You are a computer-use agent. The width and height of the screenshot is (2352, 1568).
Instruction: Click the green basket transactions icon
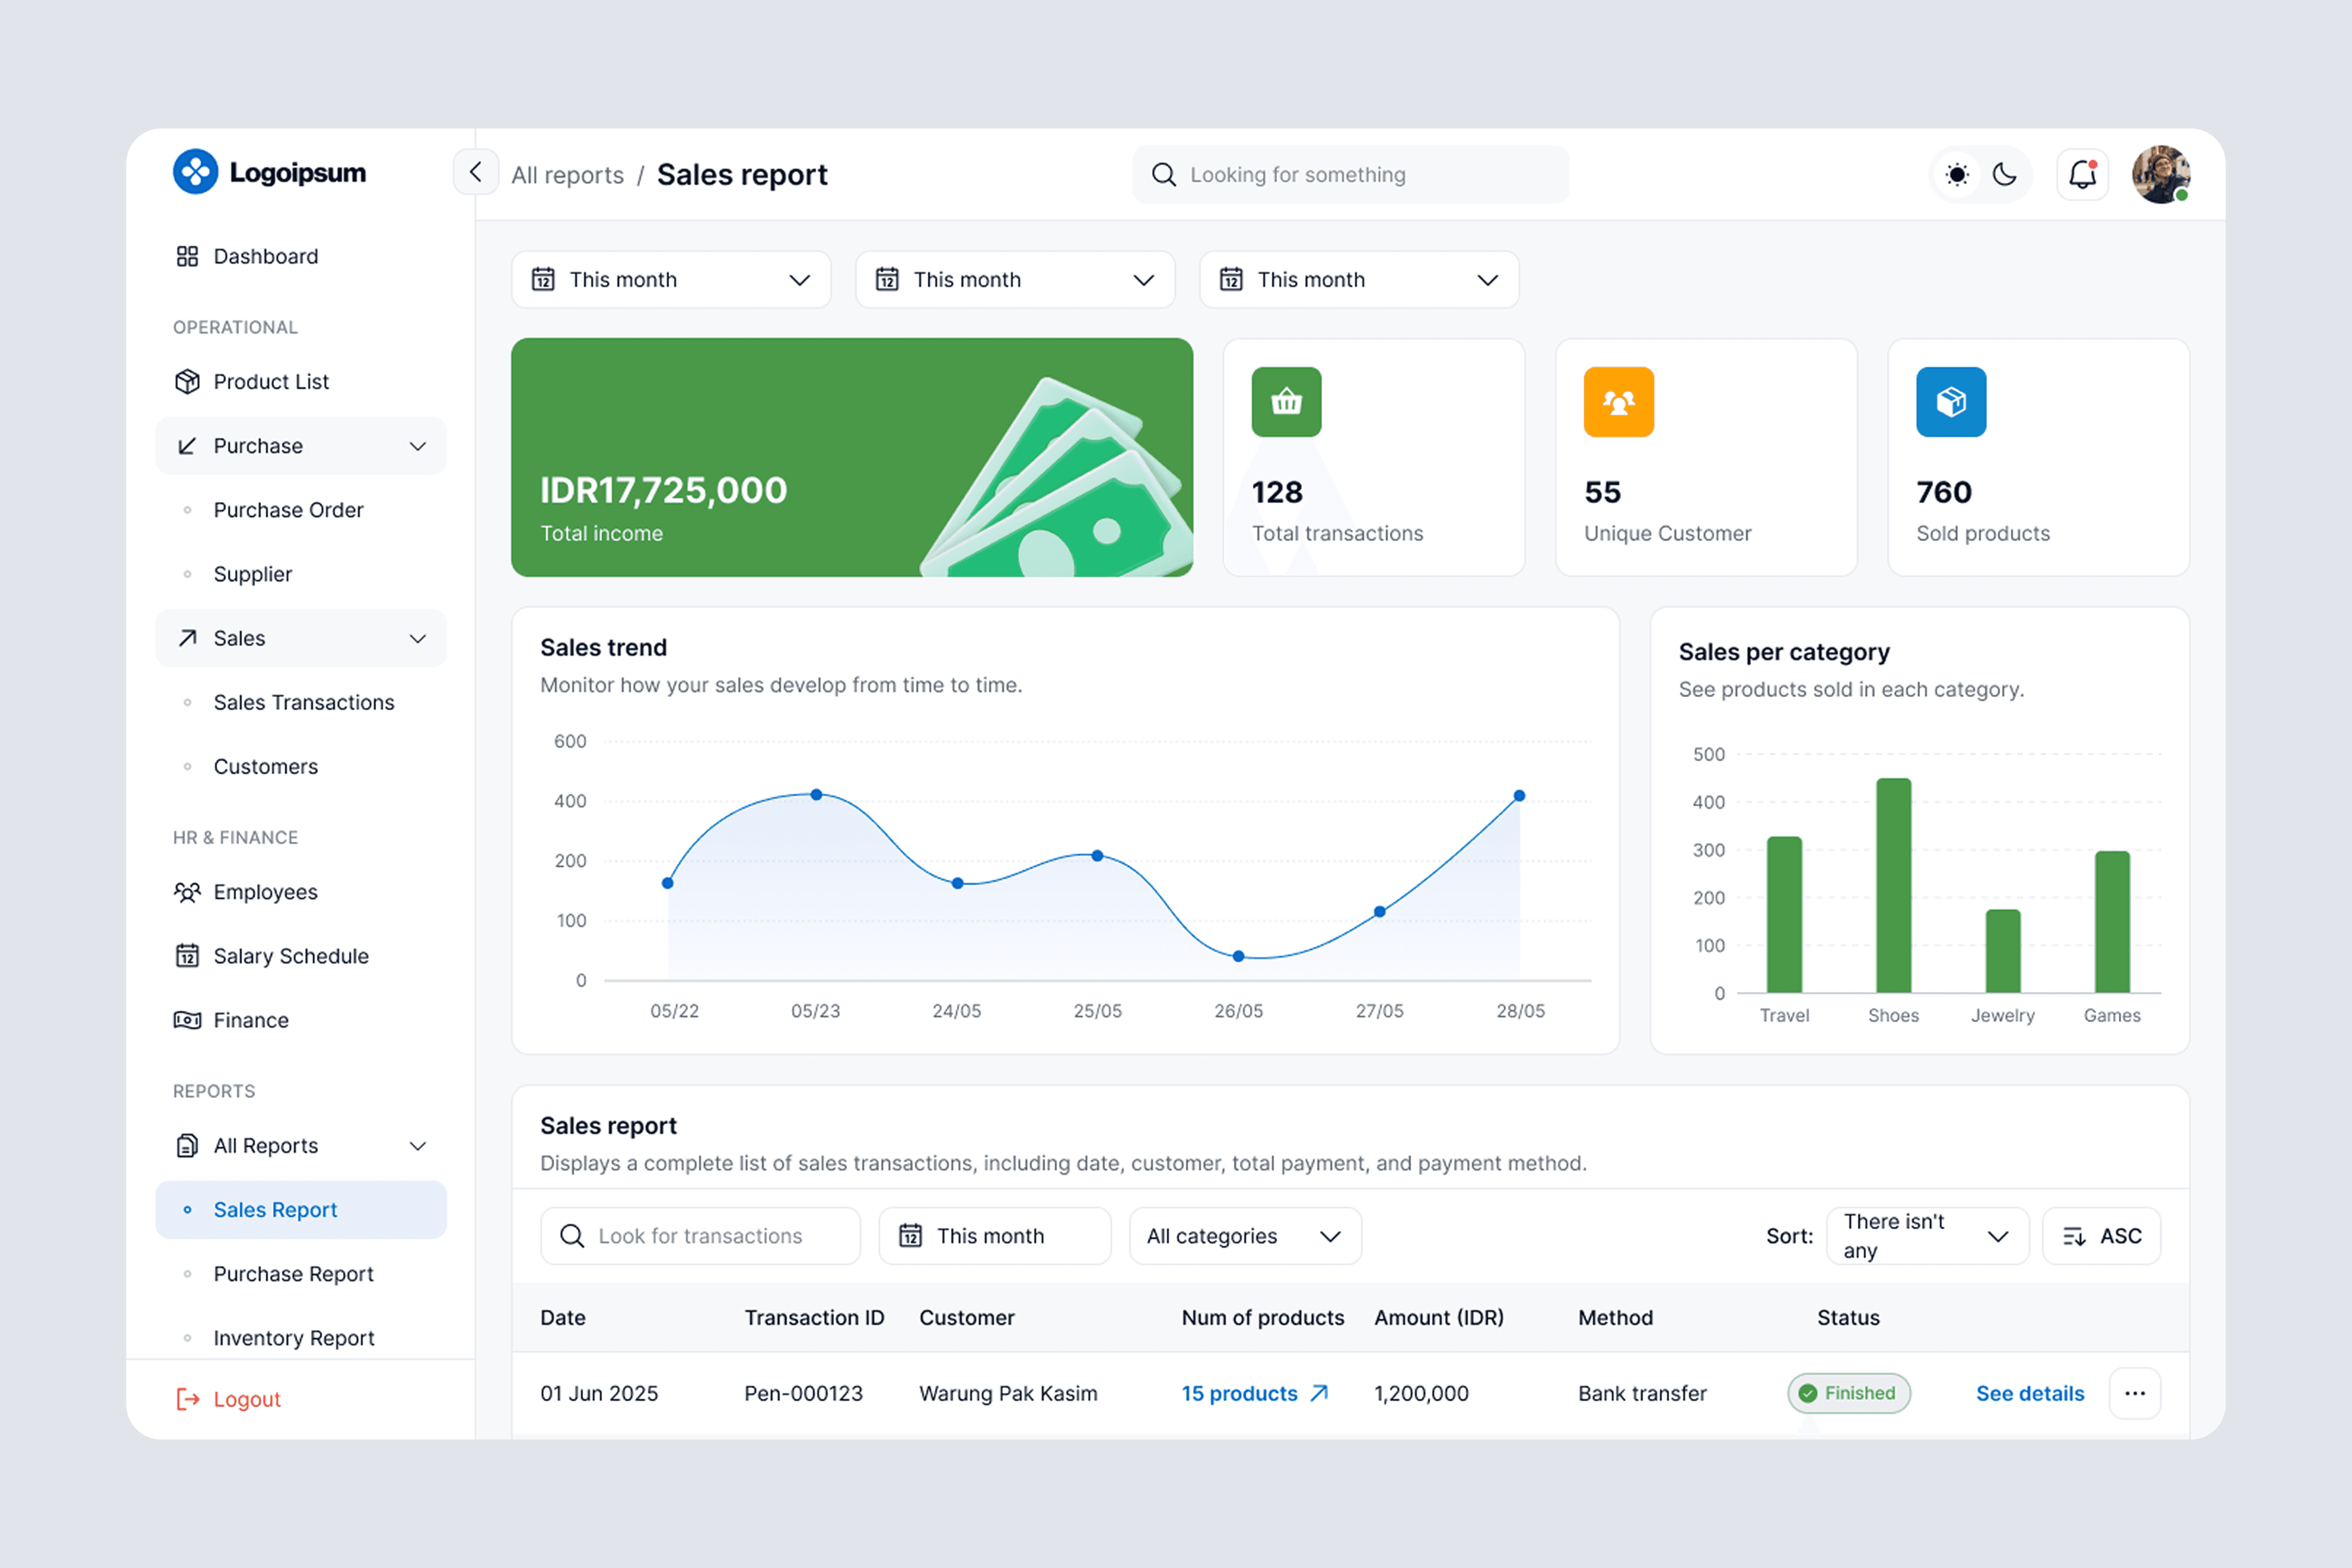click(1286, 402)
